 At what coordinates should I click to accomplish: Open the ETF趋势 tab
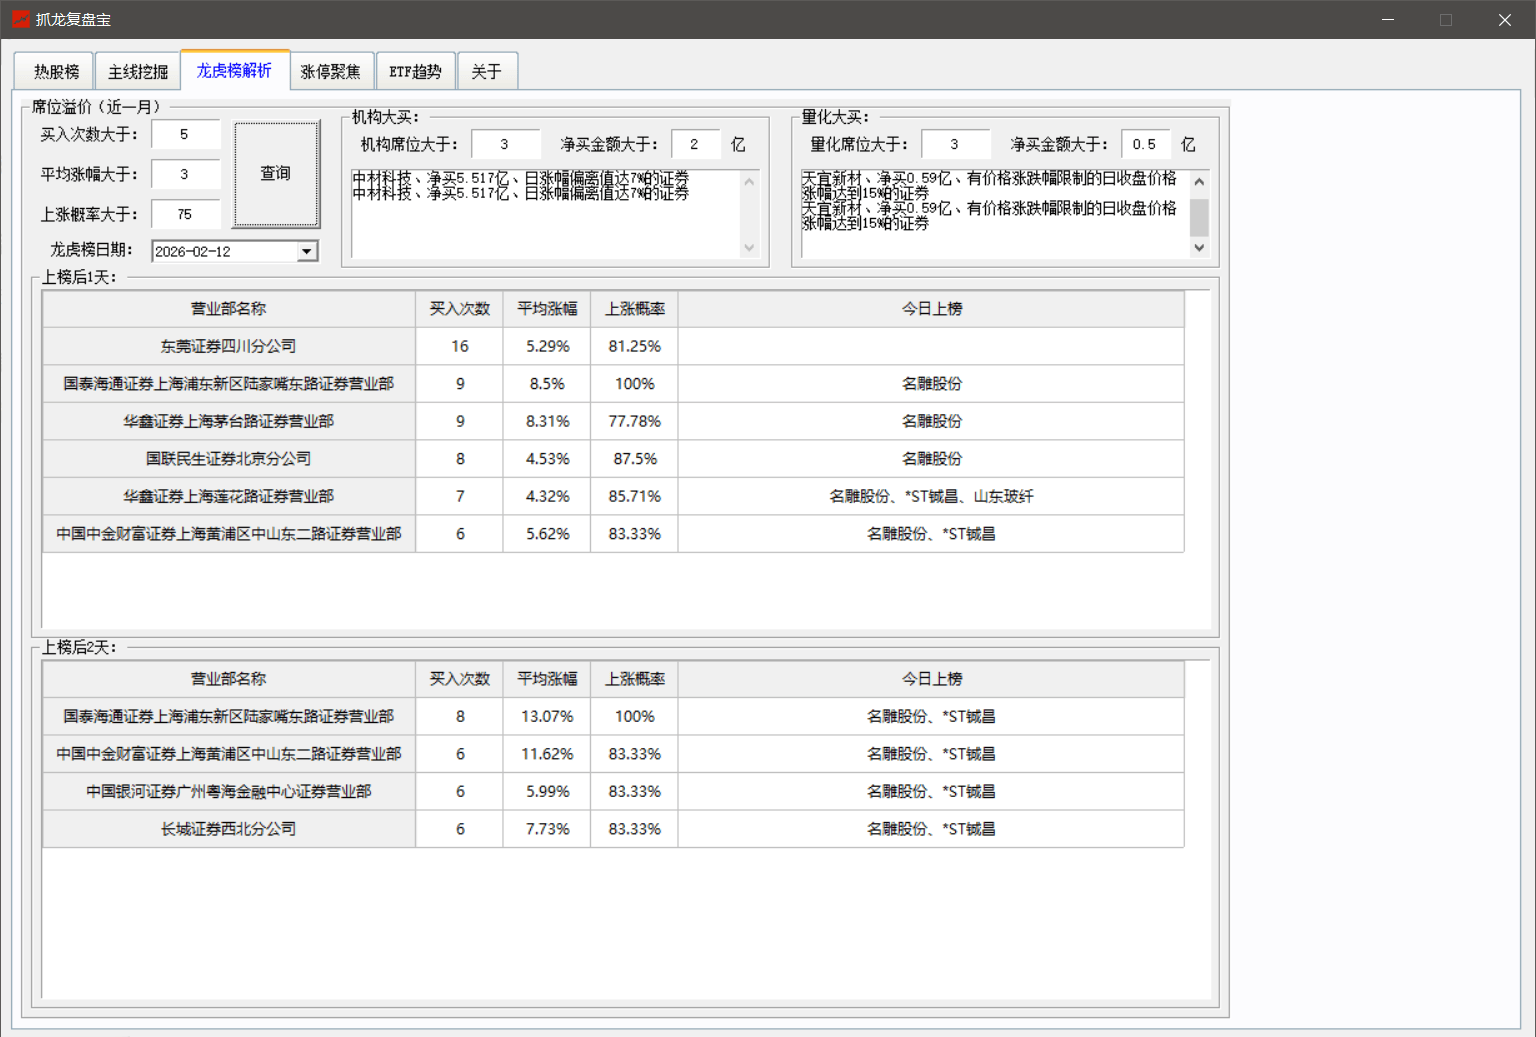[415, 72]
